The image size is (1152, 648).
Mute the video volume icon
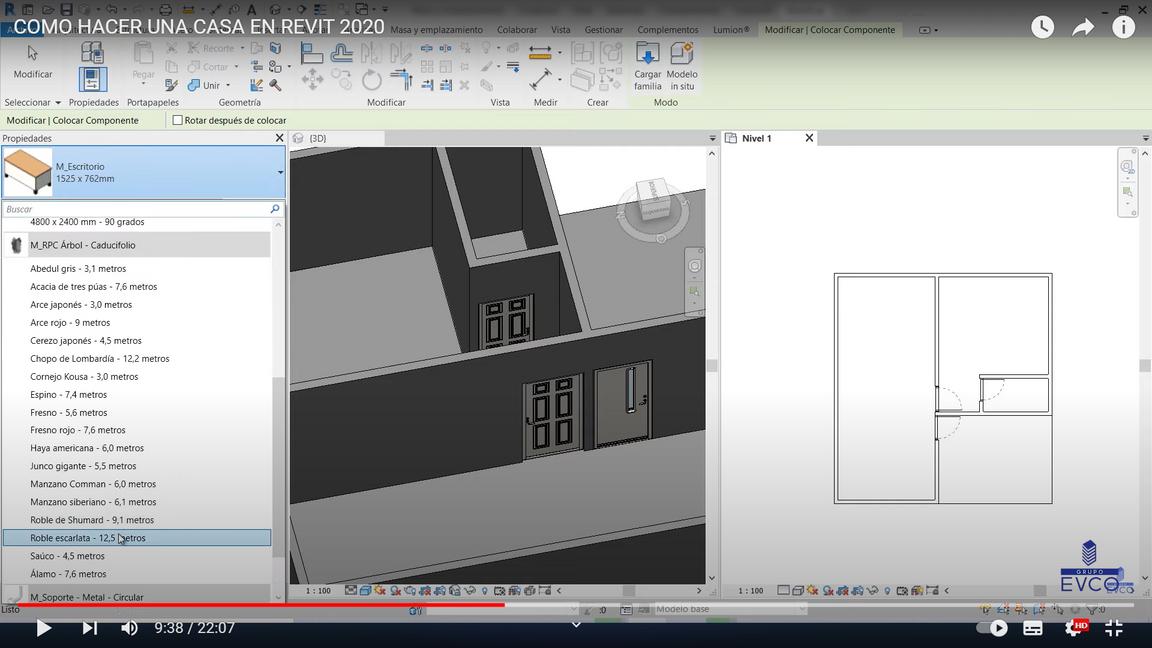(x=129, y=628)
